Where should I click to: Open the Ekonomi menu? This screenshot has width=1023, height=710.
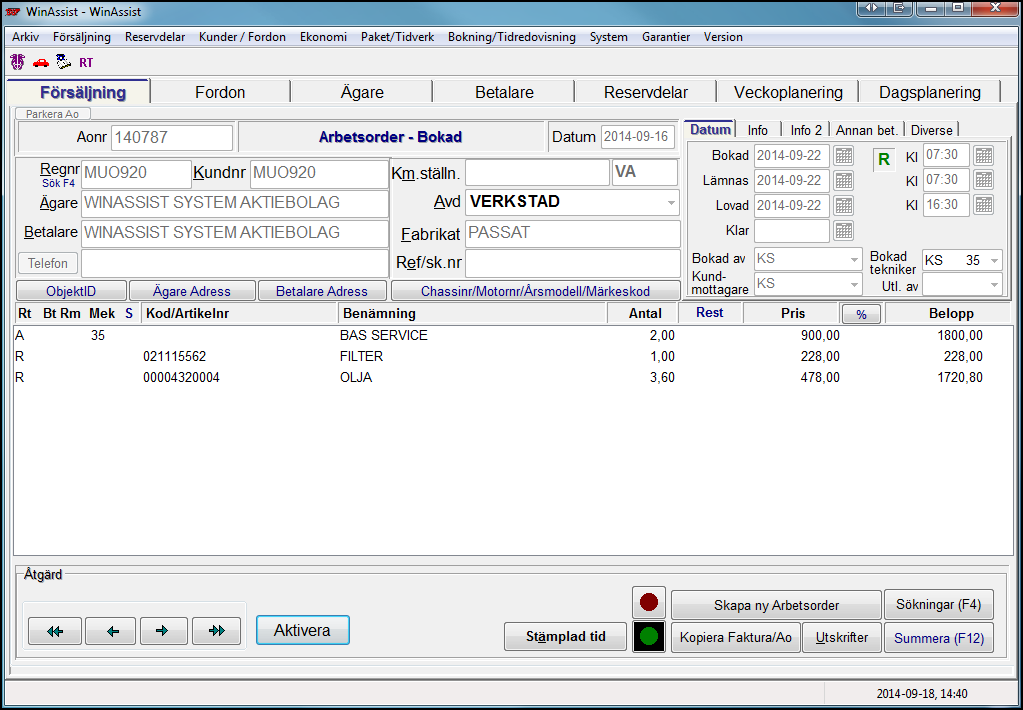tap(323, 37)
